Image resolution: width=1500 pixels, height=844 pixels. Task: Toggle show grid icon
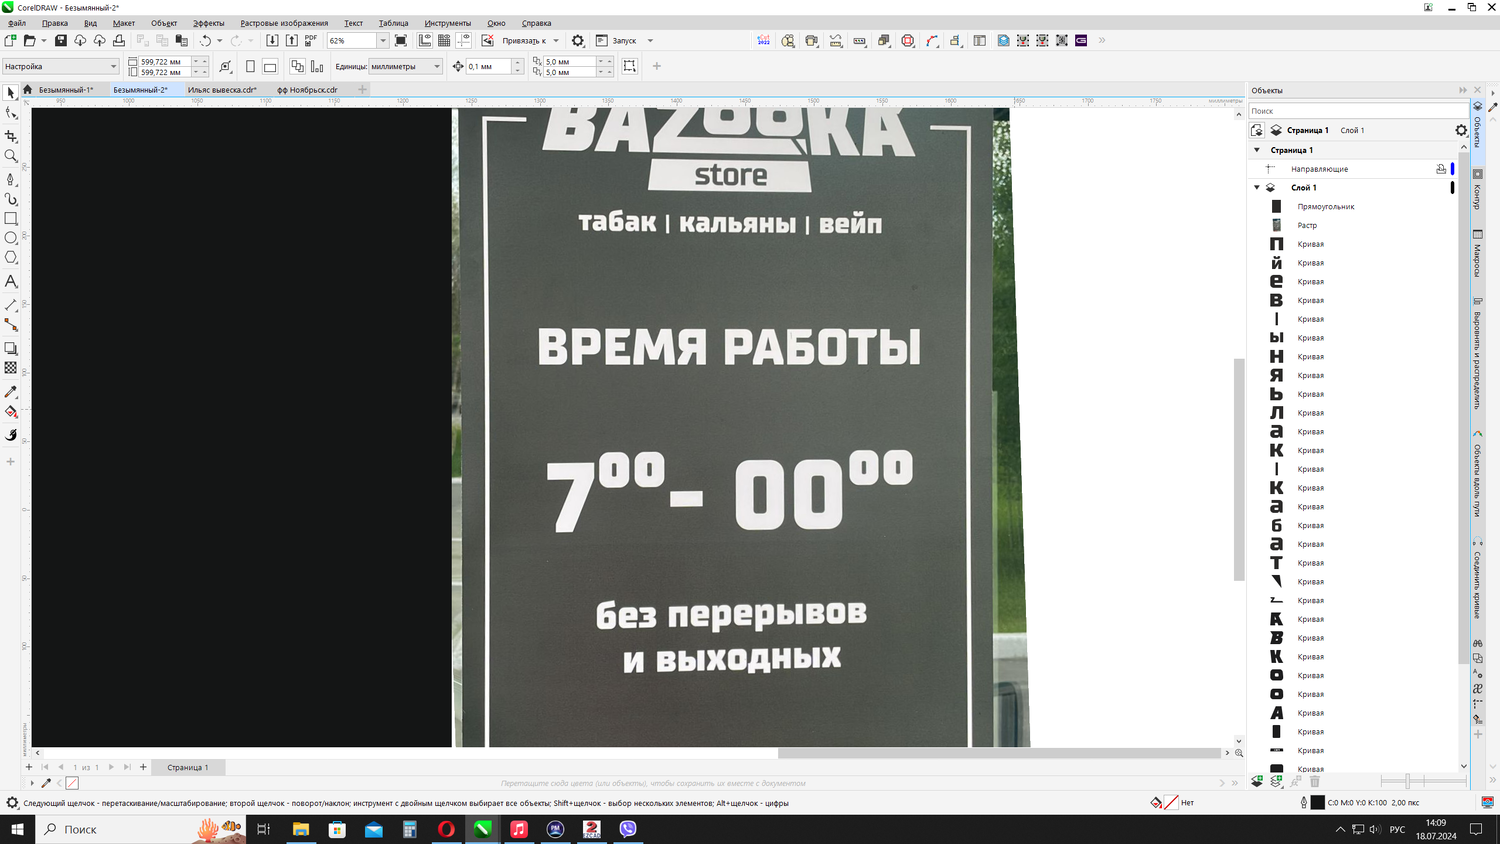click(x=444, y=41)
